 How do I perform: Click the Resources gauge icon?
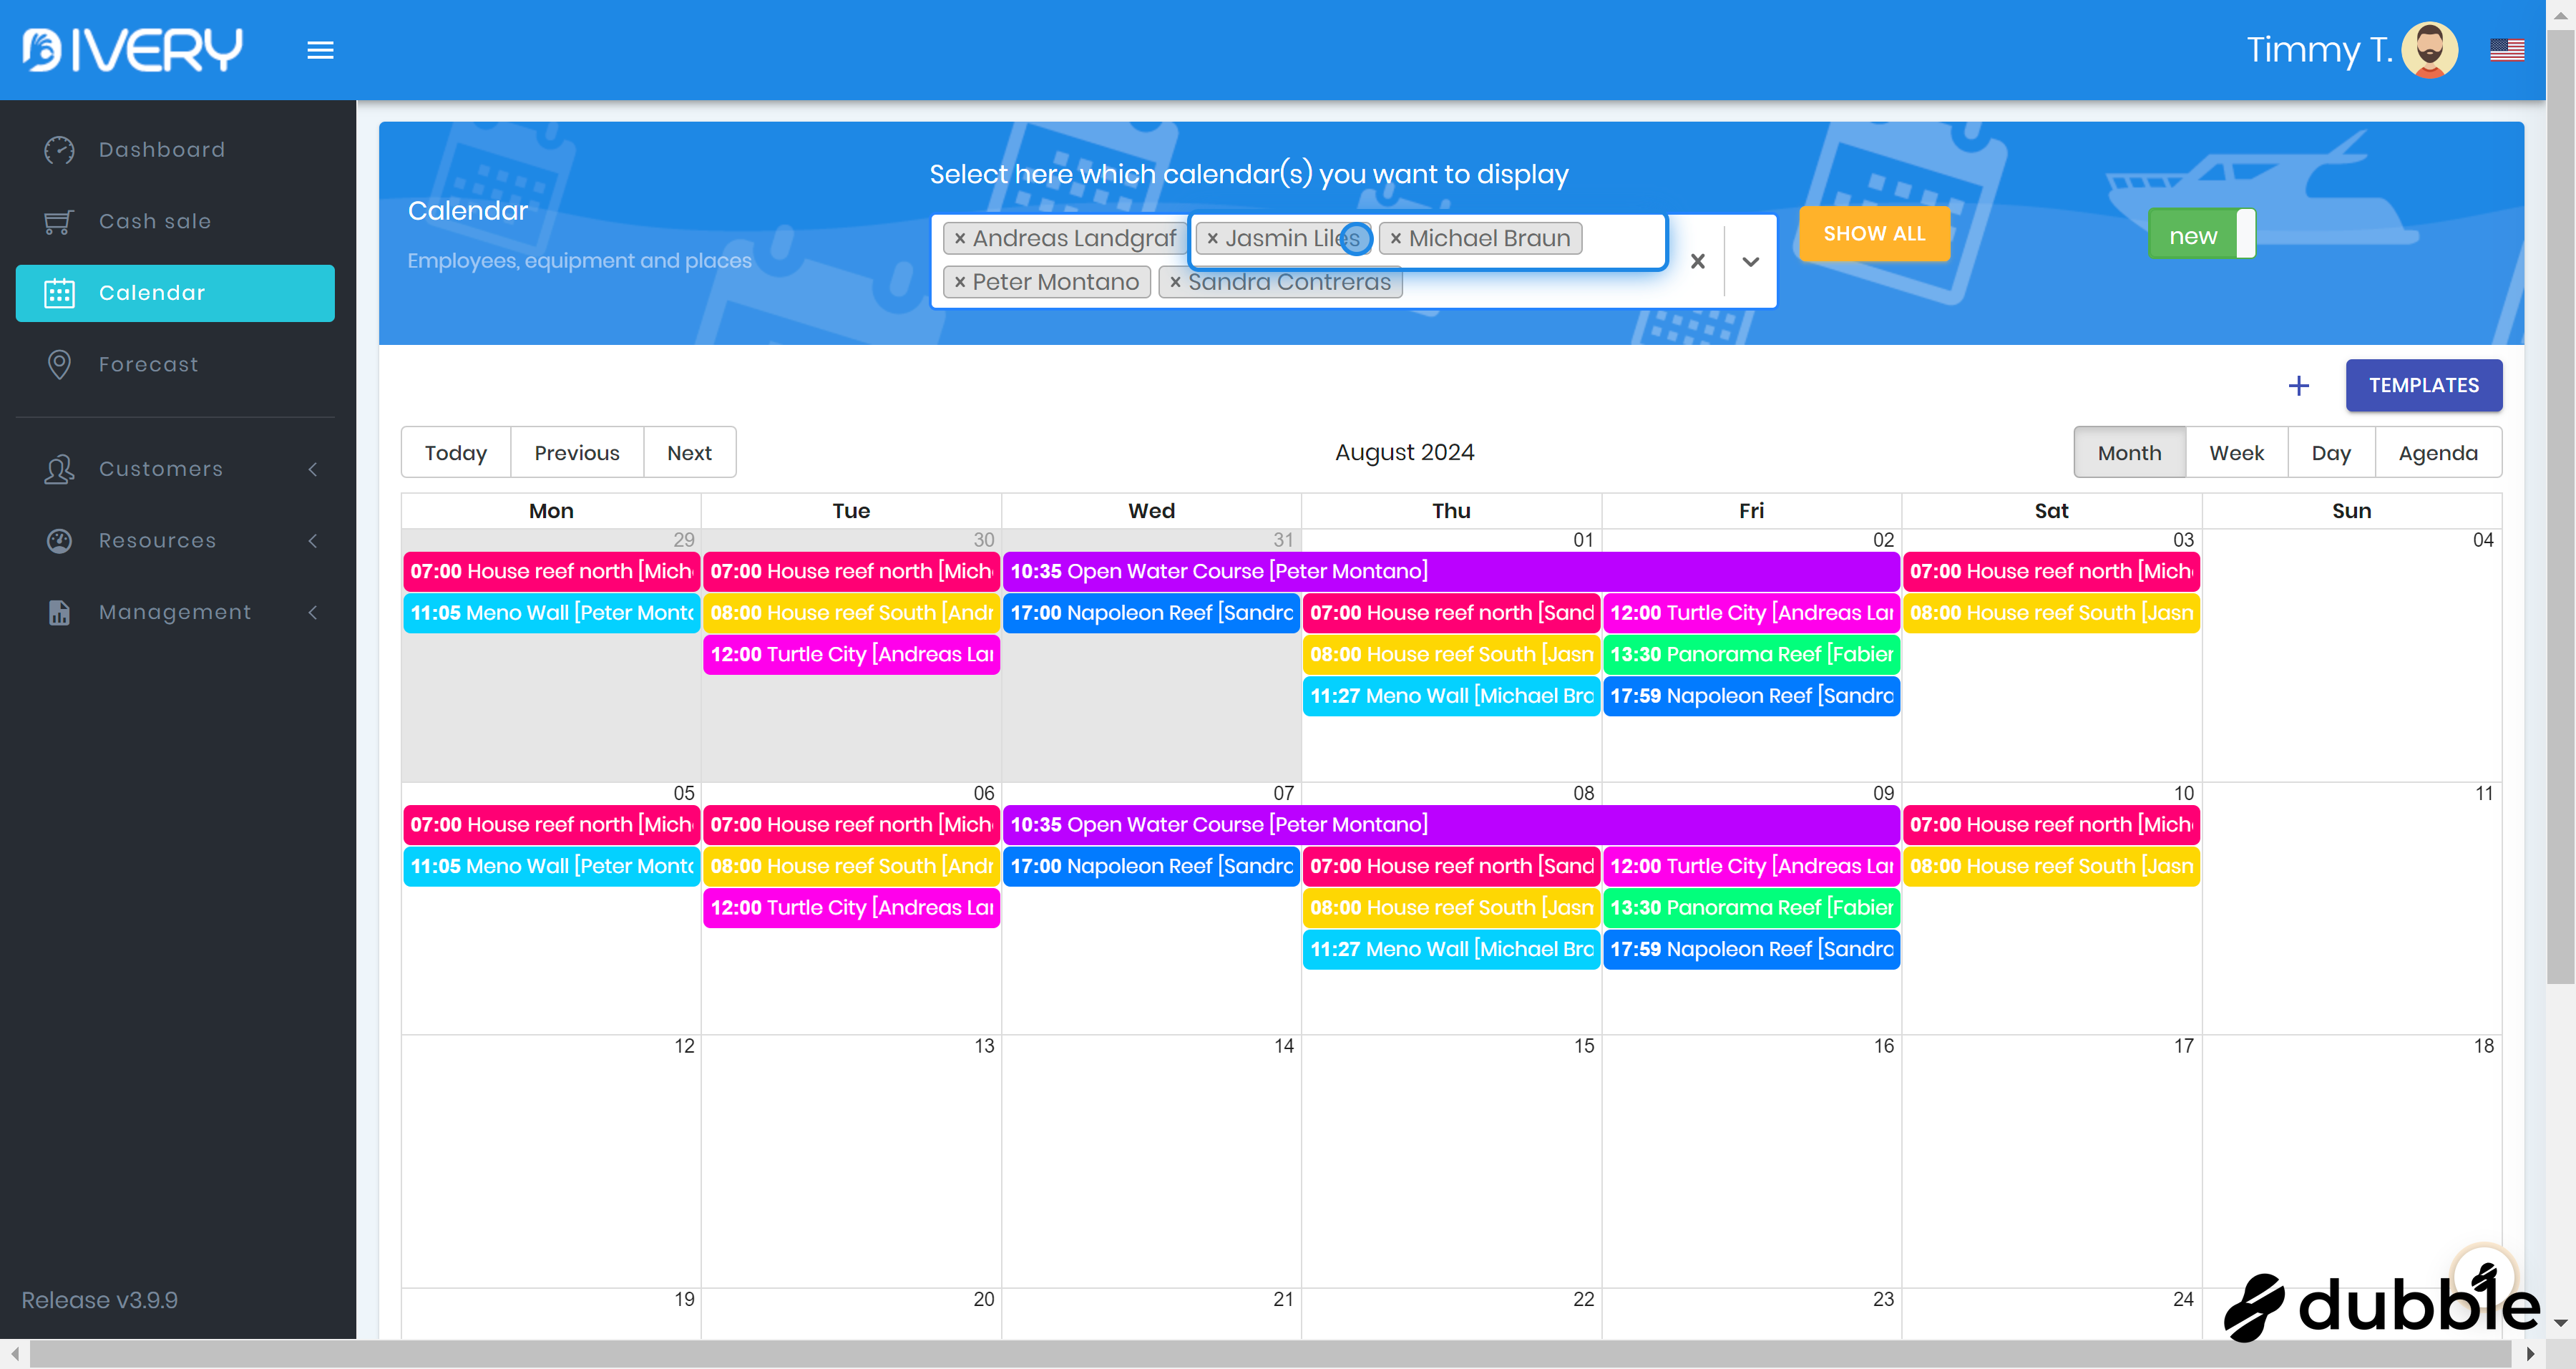coord(59,541)
